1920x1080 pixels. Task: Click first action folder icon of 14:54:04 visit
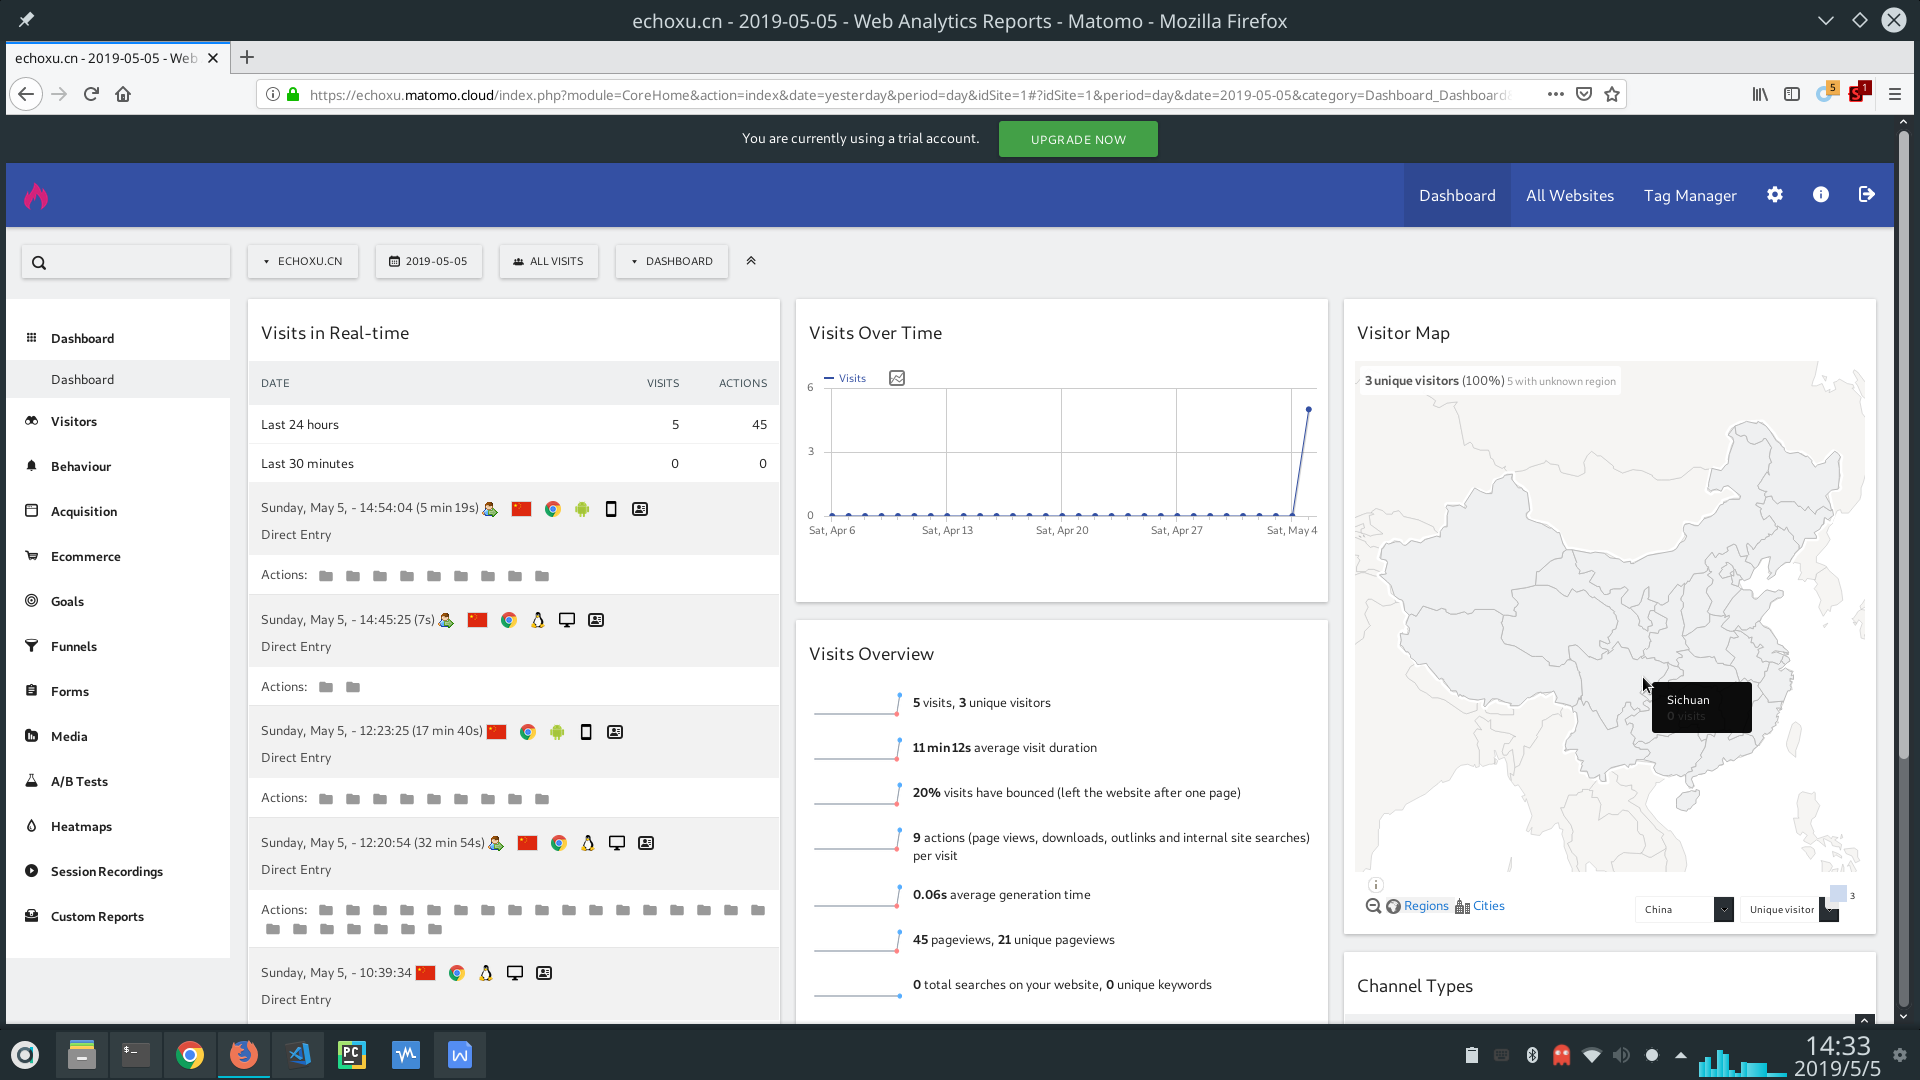pyautogui.click(x=326, y=576)
